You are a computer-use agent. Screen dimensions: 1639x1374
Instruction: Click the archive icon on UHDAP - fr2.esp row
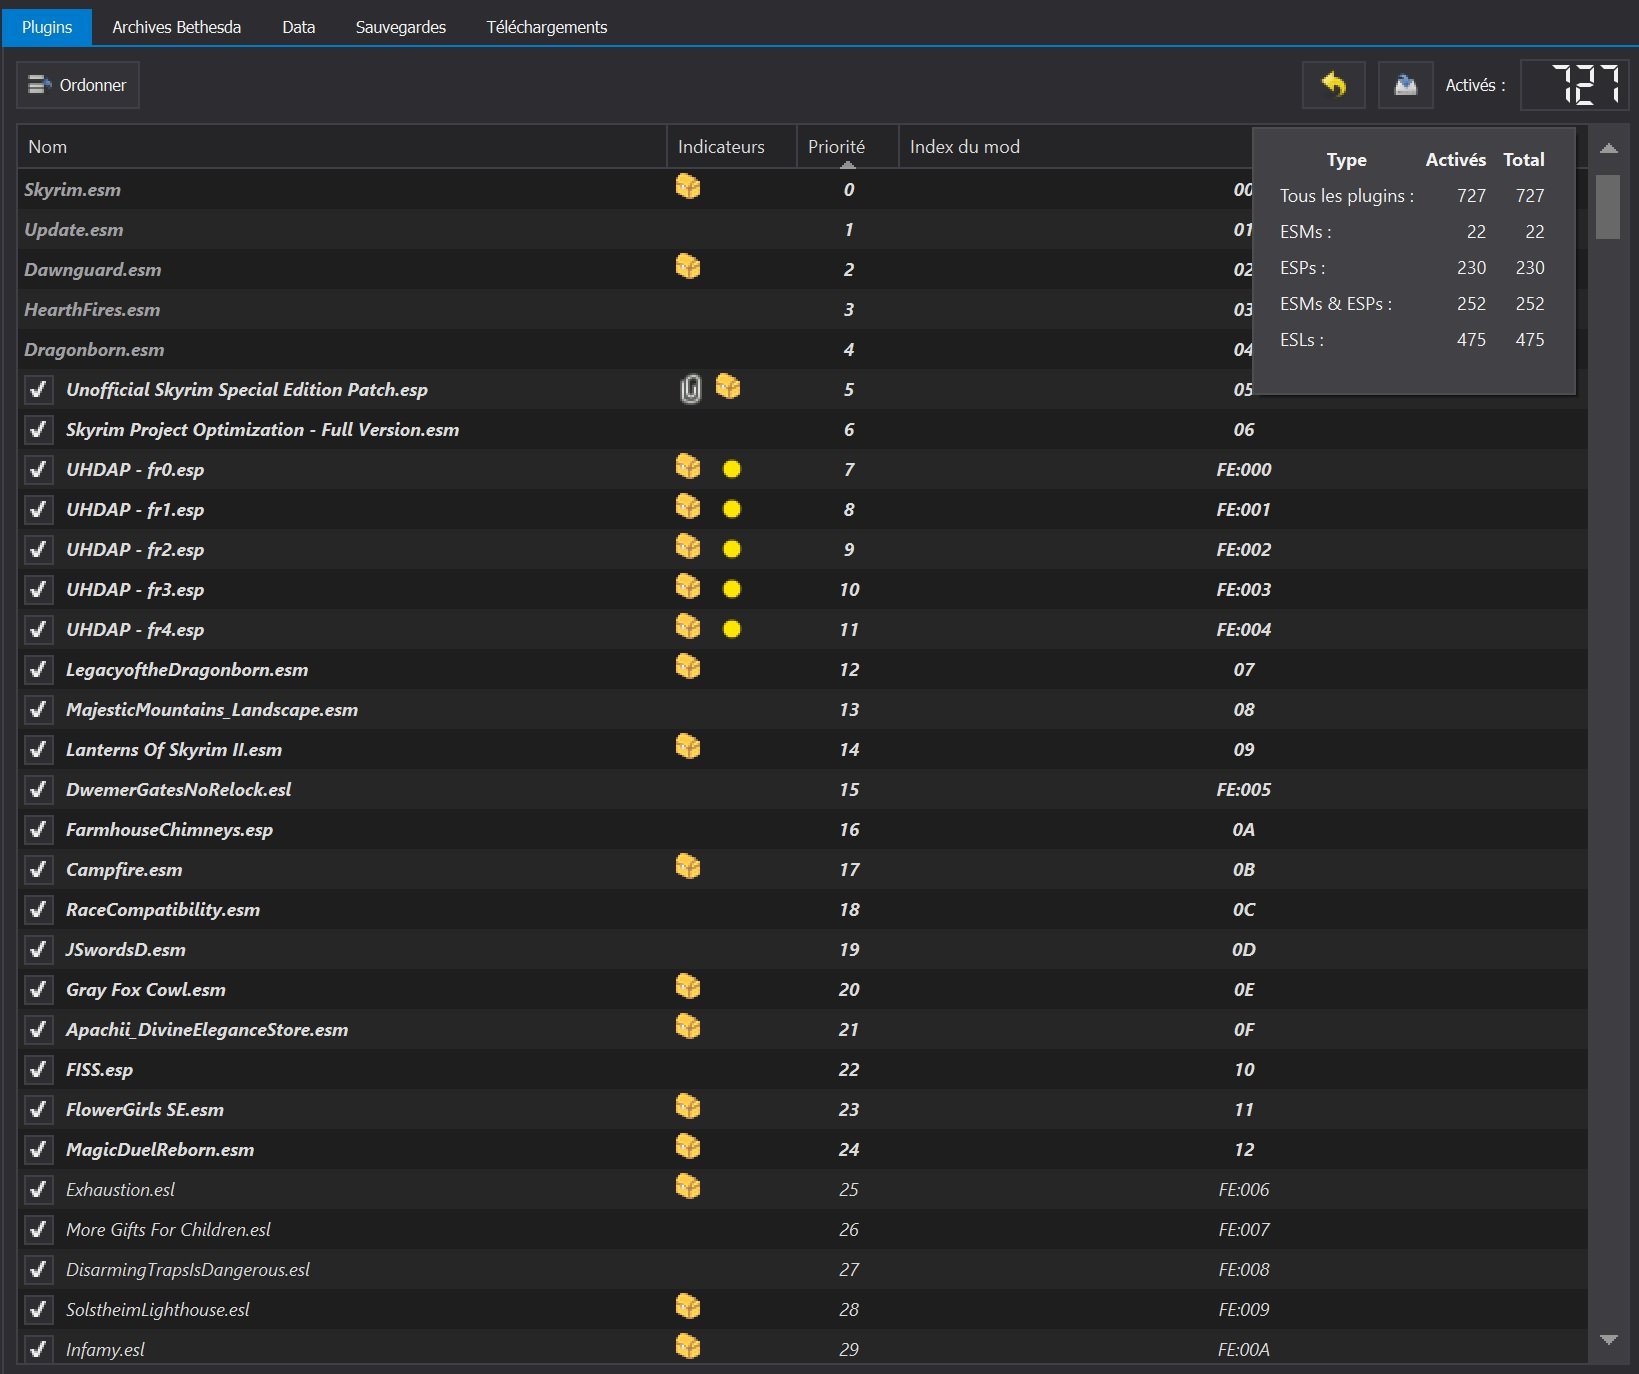688,547
